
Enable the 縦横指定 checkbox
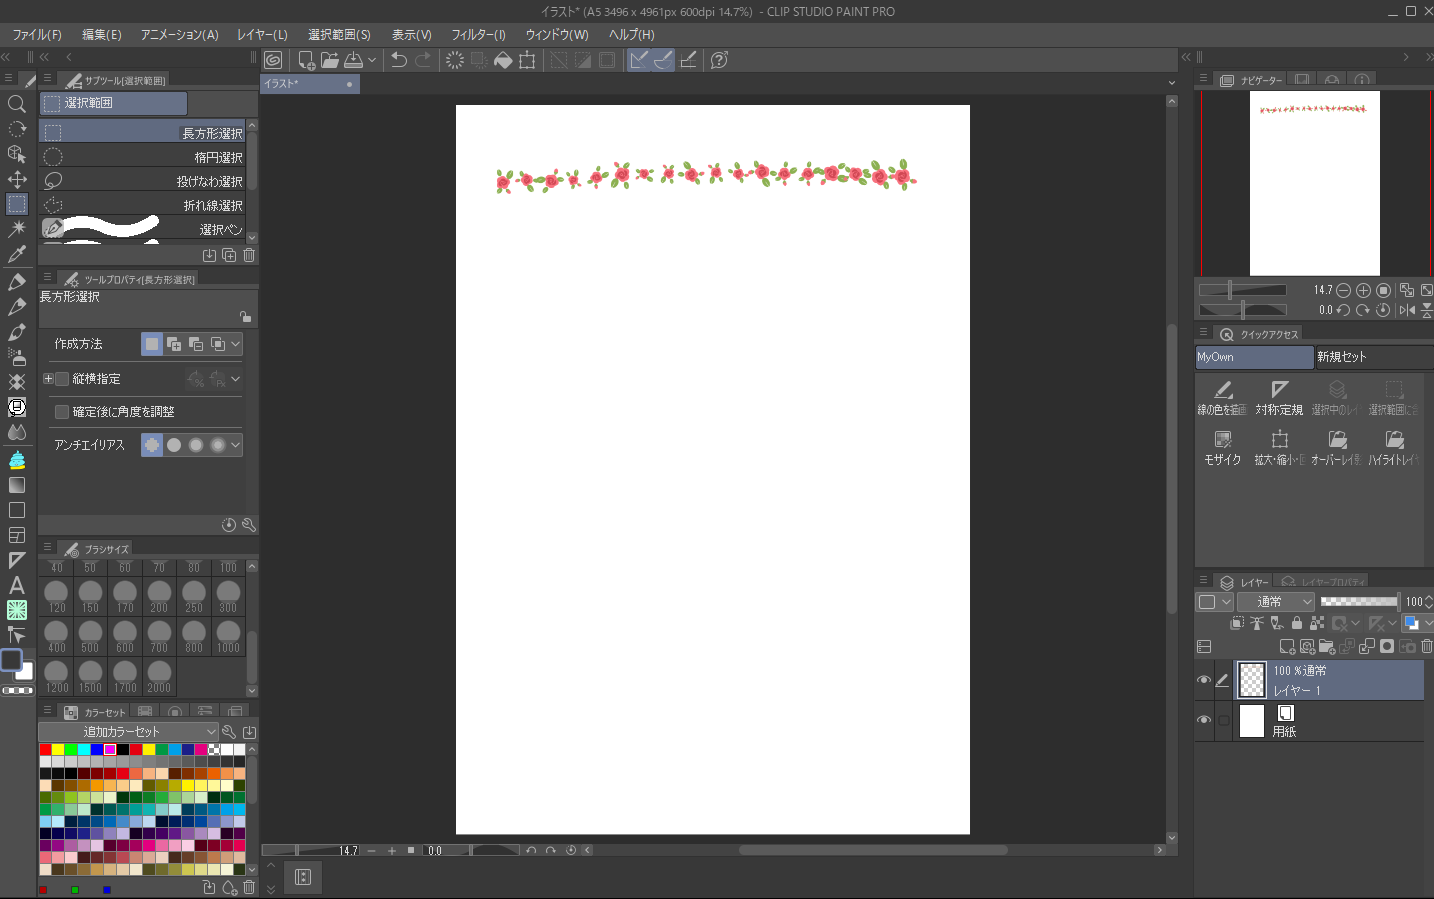coord(62,379)
